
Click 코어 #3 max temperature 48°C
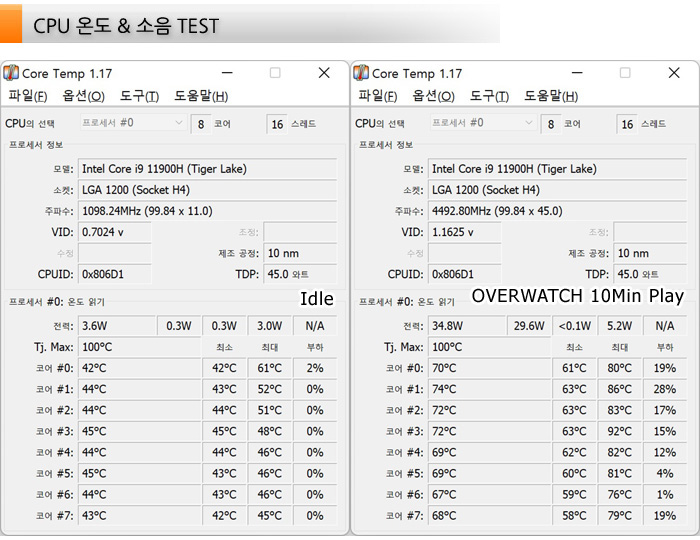(x=270, y=431)
